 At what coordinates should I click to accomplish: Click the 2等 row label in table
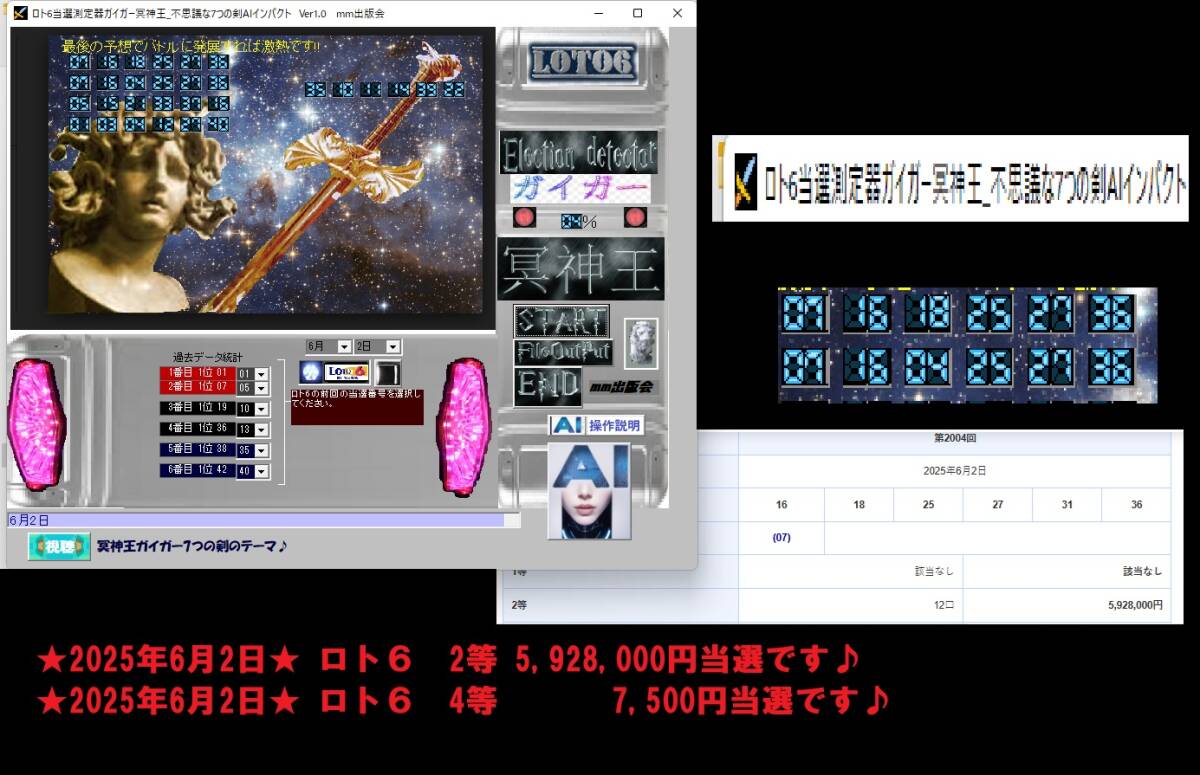(519, 605)
